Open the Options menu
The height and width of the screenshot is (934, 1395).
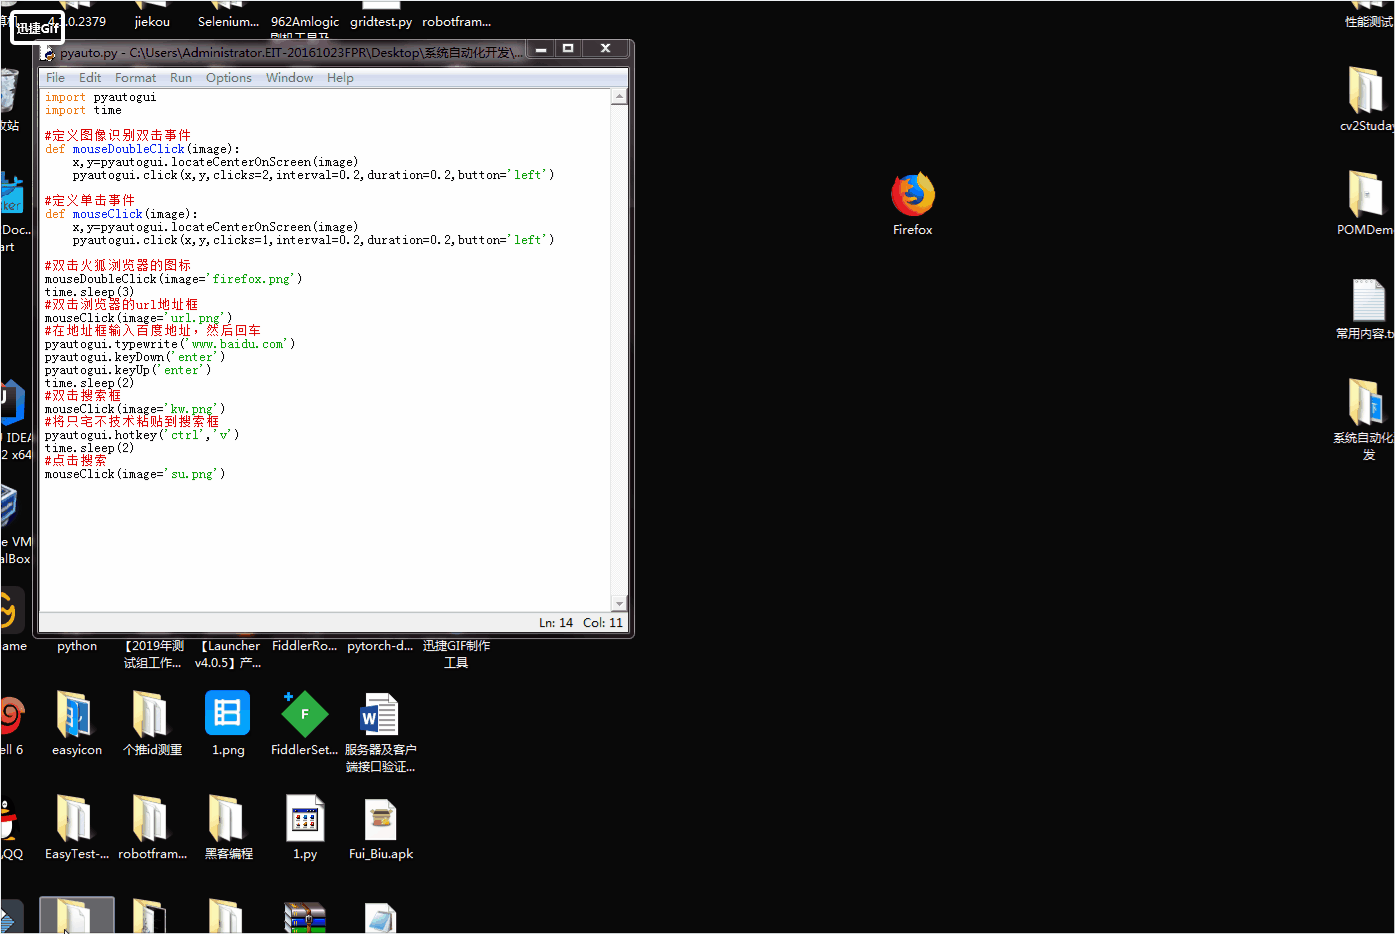[x=228, y=77]
